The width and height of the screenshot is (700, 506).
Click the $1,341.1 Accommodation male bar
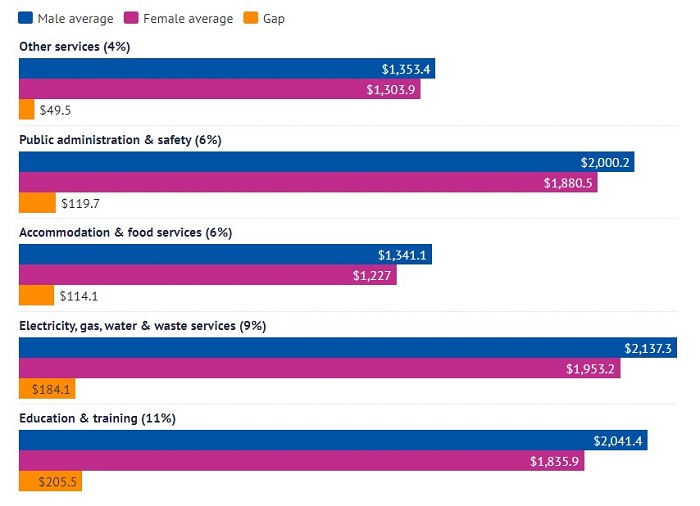pyautogui.click(x=225, y=254)
